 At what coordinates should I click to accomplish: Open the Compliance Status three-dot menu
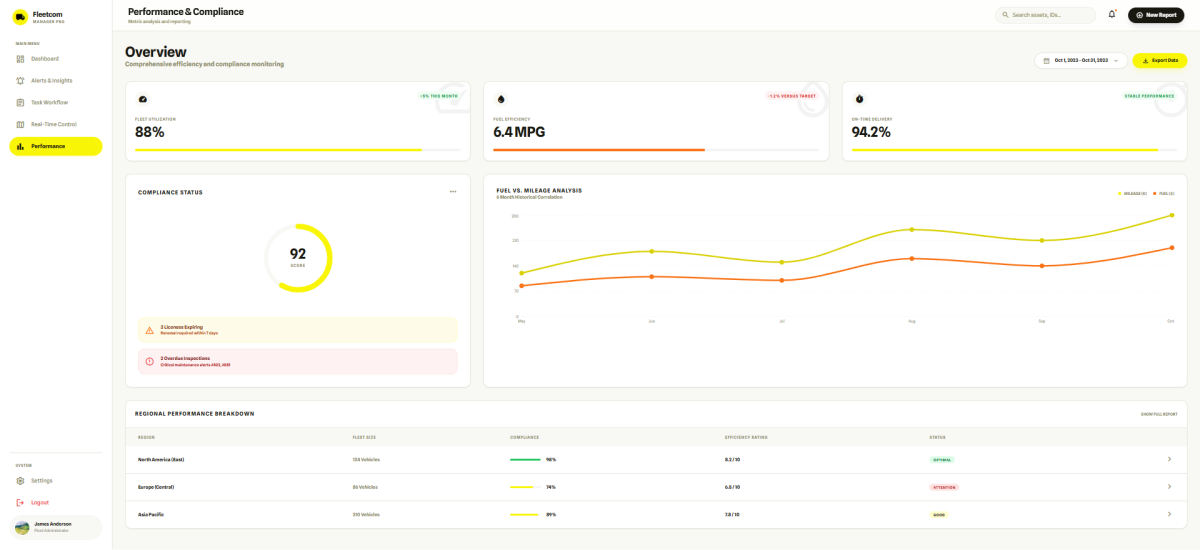(453, 191)
